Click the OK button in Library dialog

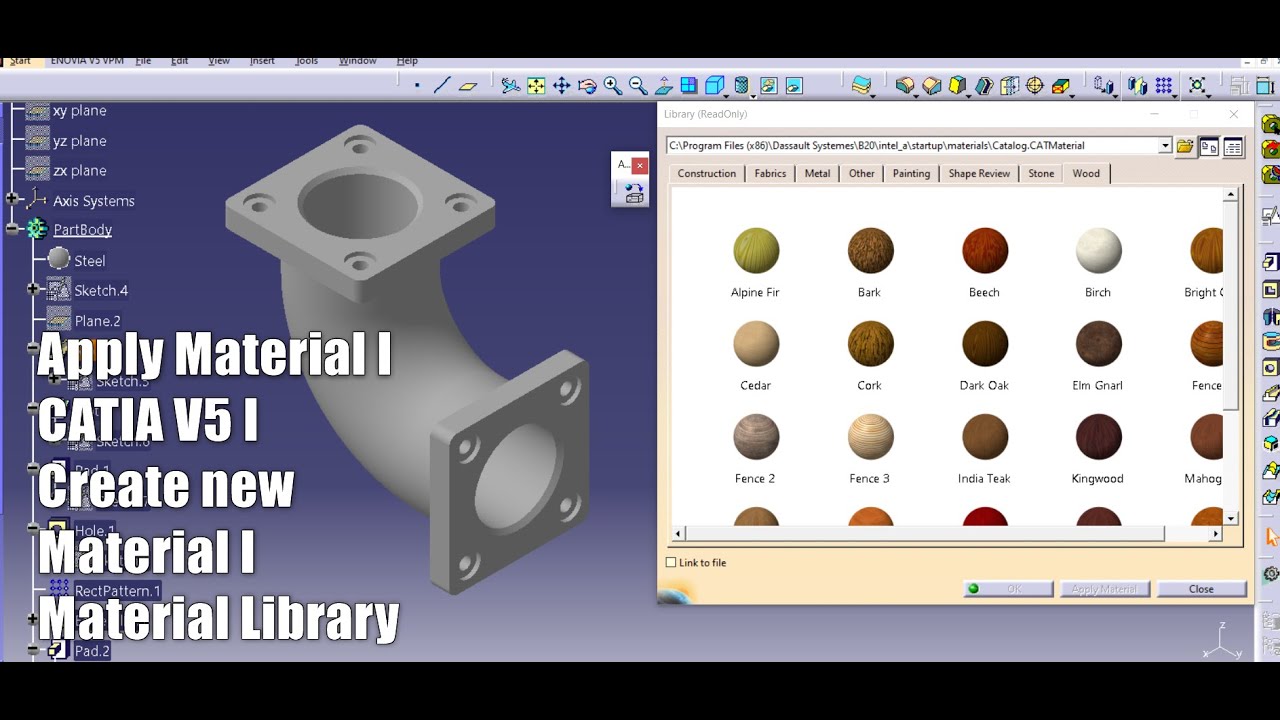pos(1008,589)
